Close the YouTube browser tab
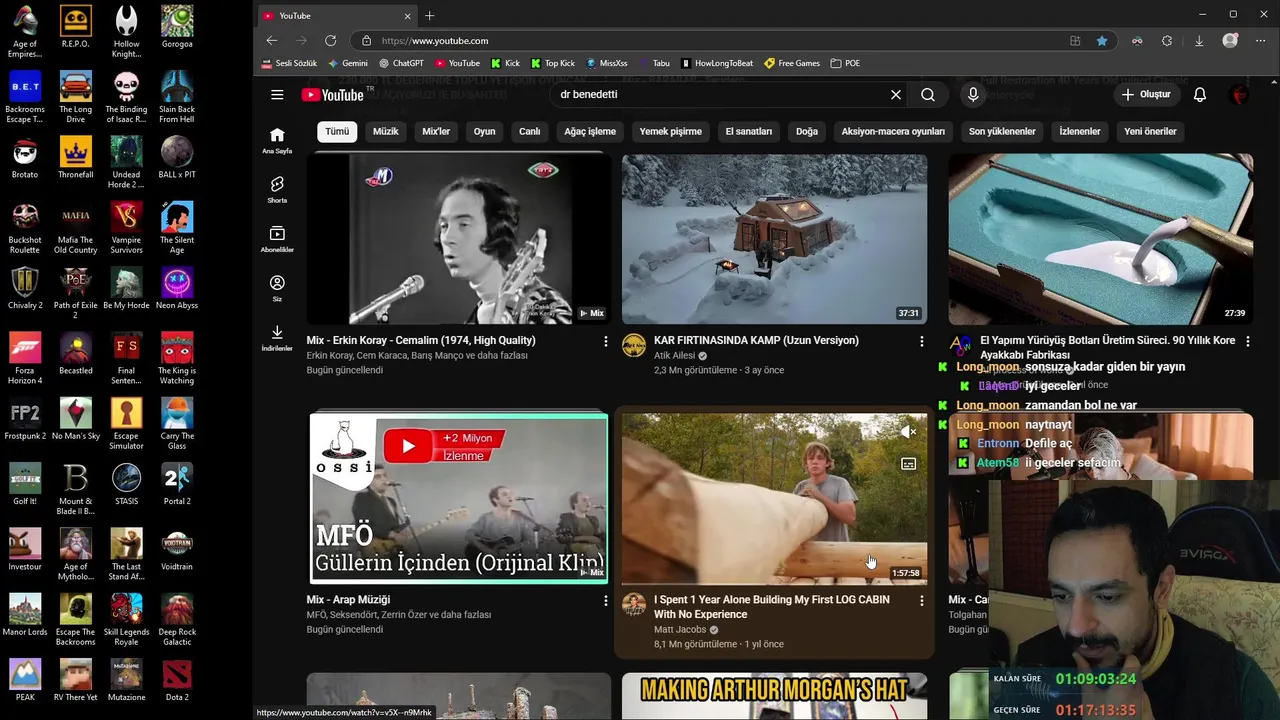This screenshot has width=1280, height=720. (x=408, y=16)
